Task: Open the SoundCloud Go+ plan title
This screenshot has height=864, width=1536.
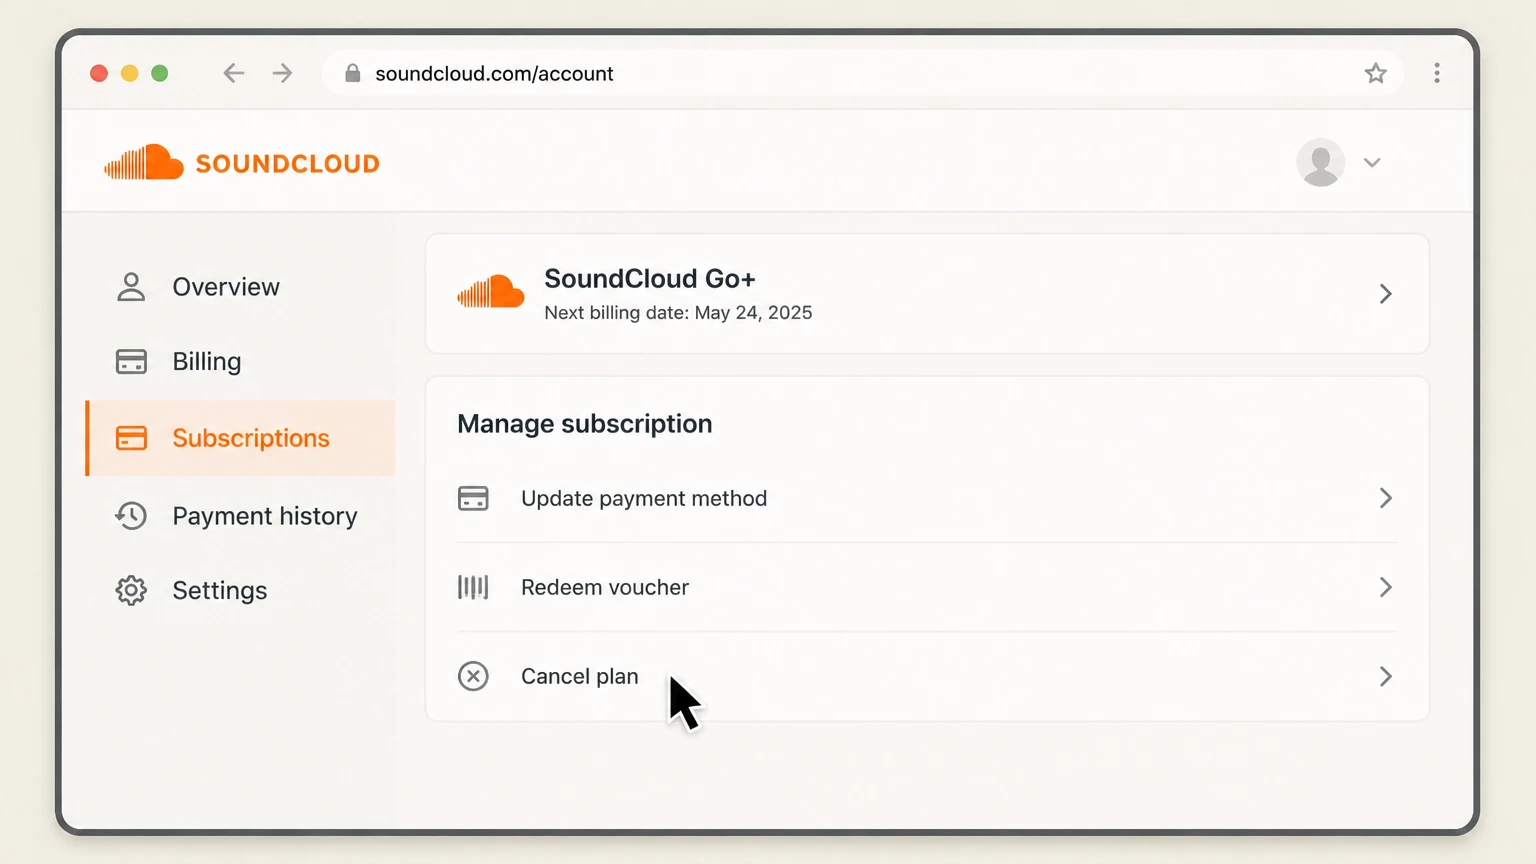Action: (650, 279)
